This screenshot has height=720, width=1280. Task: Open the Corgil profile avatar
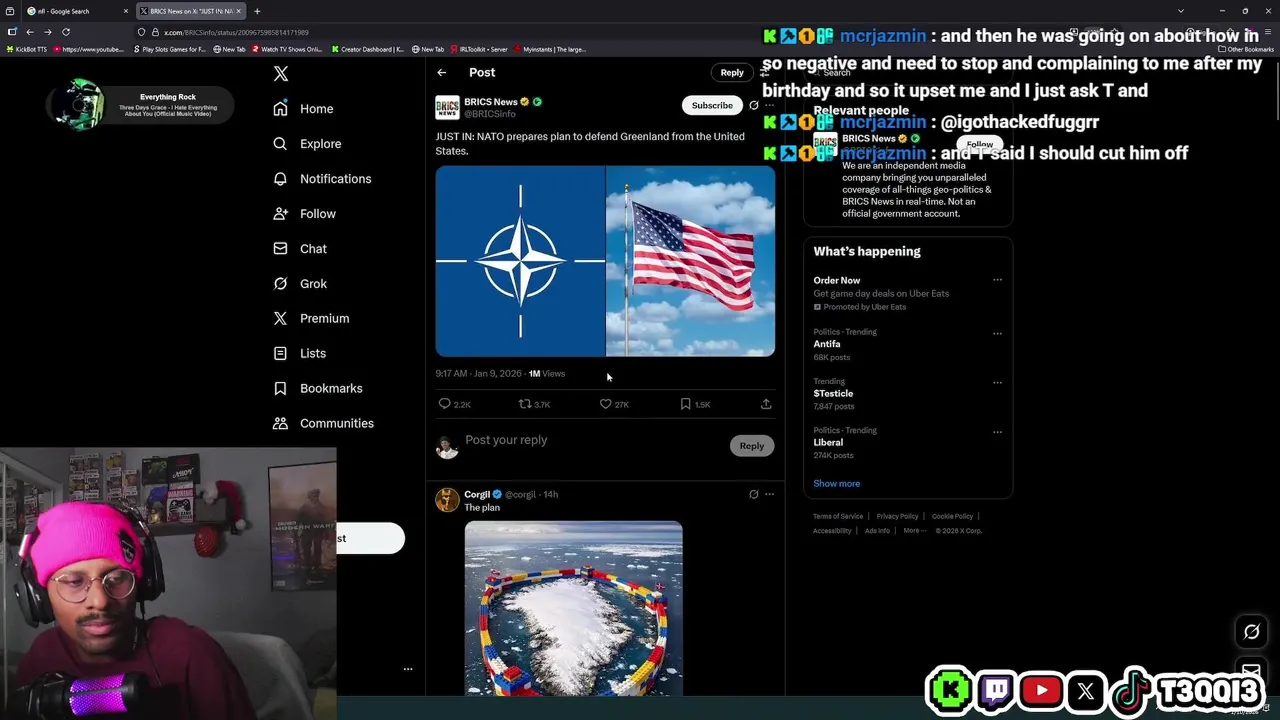(447, 500)
